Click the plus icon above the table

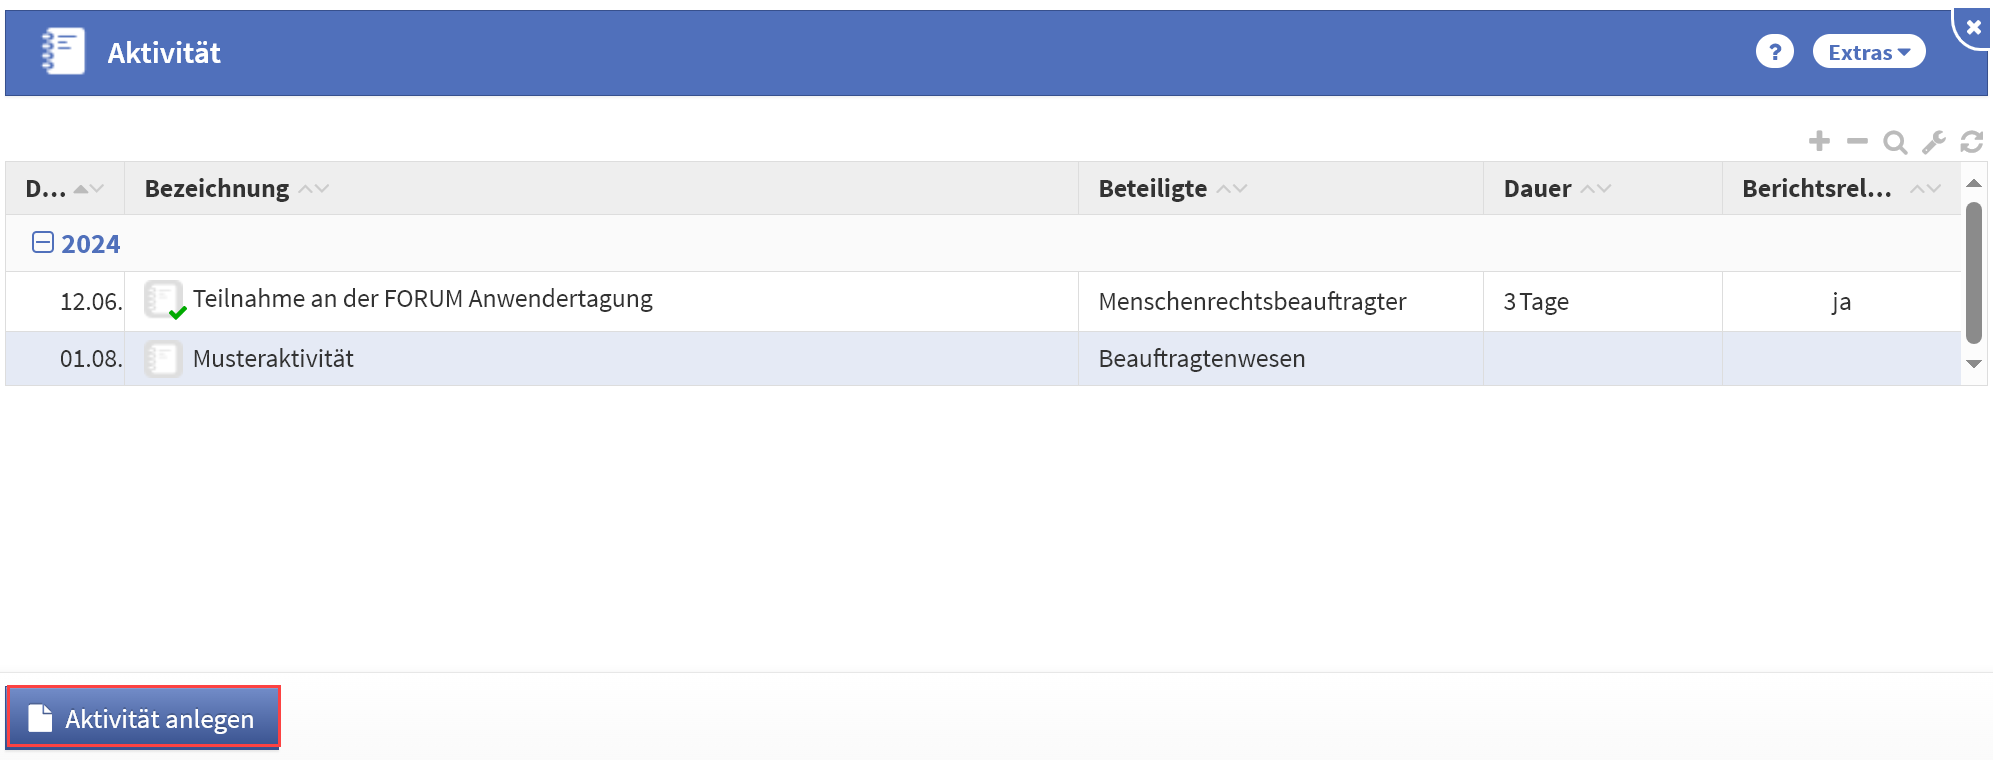coord(1819,141)
